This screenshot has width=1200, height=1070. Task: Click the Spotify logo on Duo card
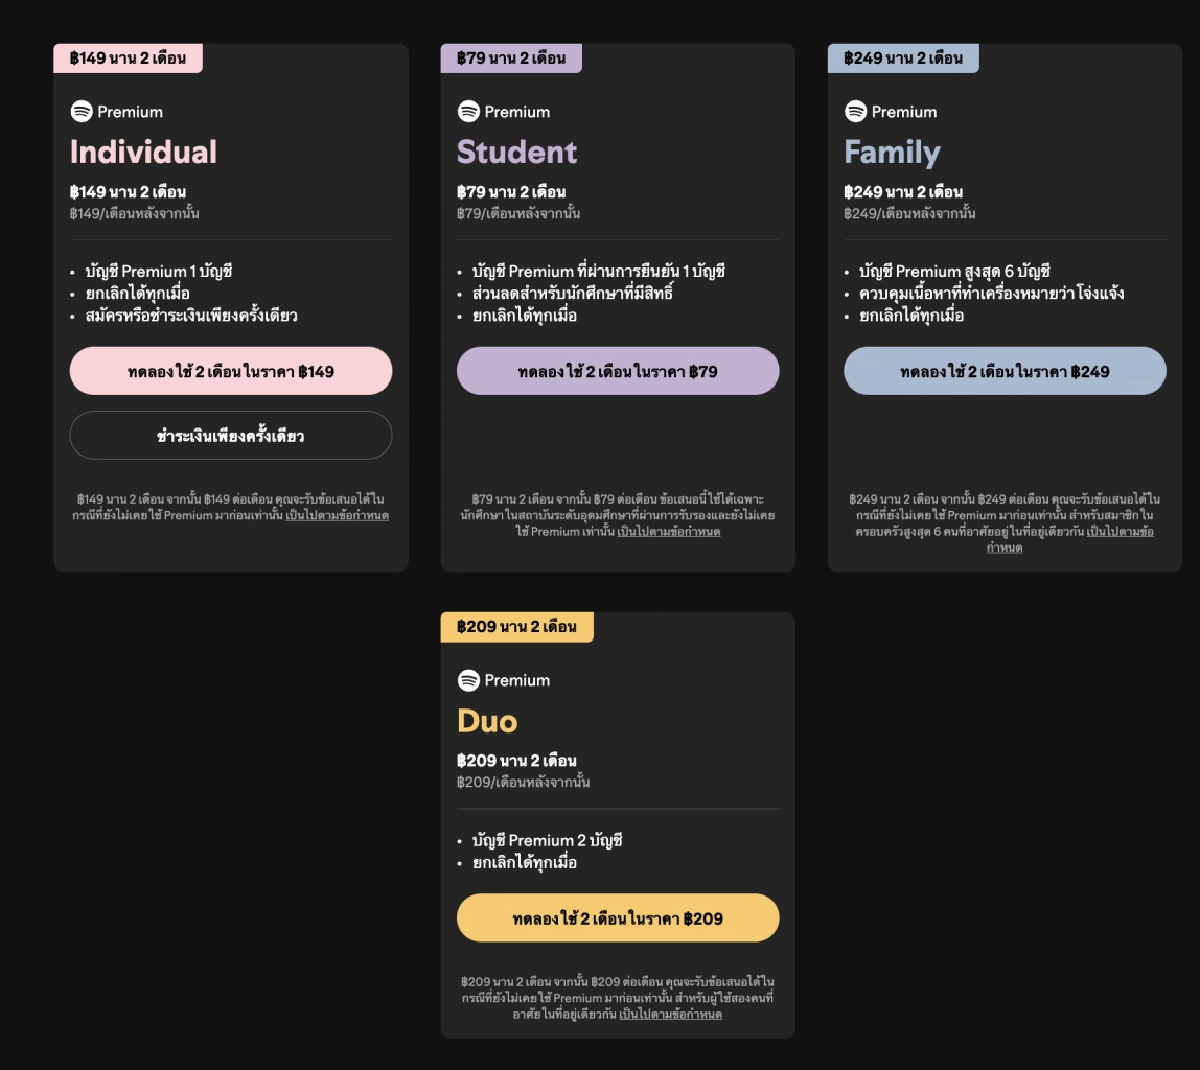coord(468,680)
